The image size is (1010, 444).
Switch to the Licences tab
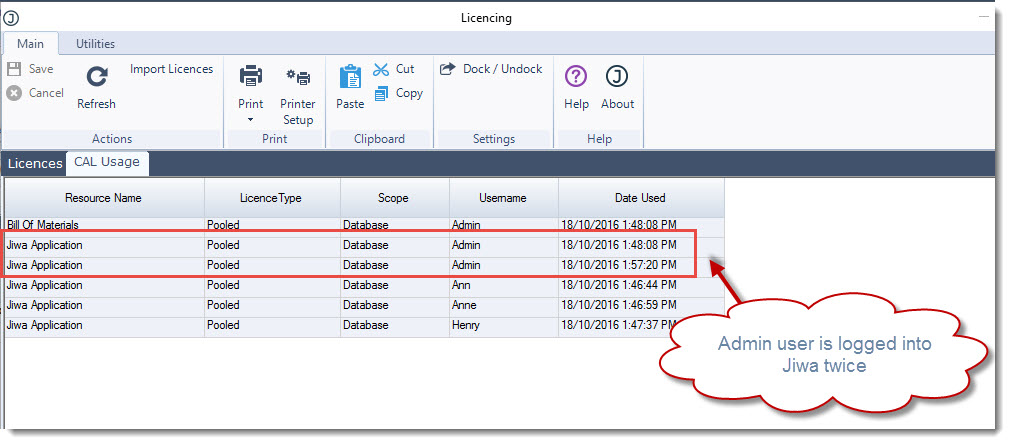click(35, 164)
